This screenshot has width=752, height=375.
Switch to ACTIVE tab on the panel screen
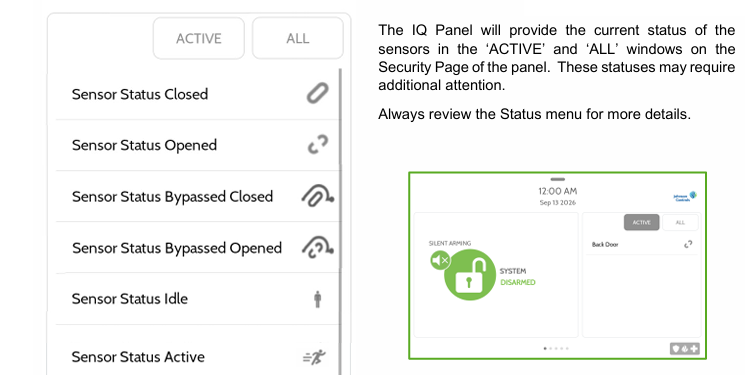[641, 223]
